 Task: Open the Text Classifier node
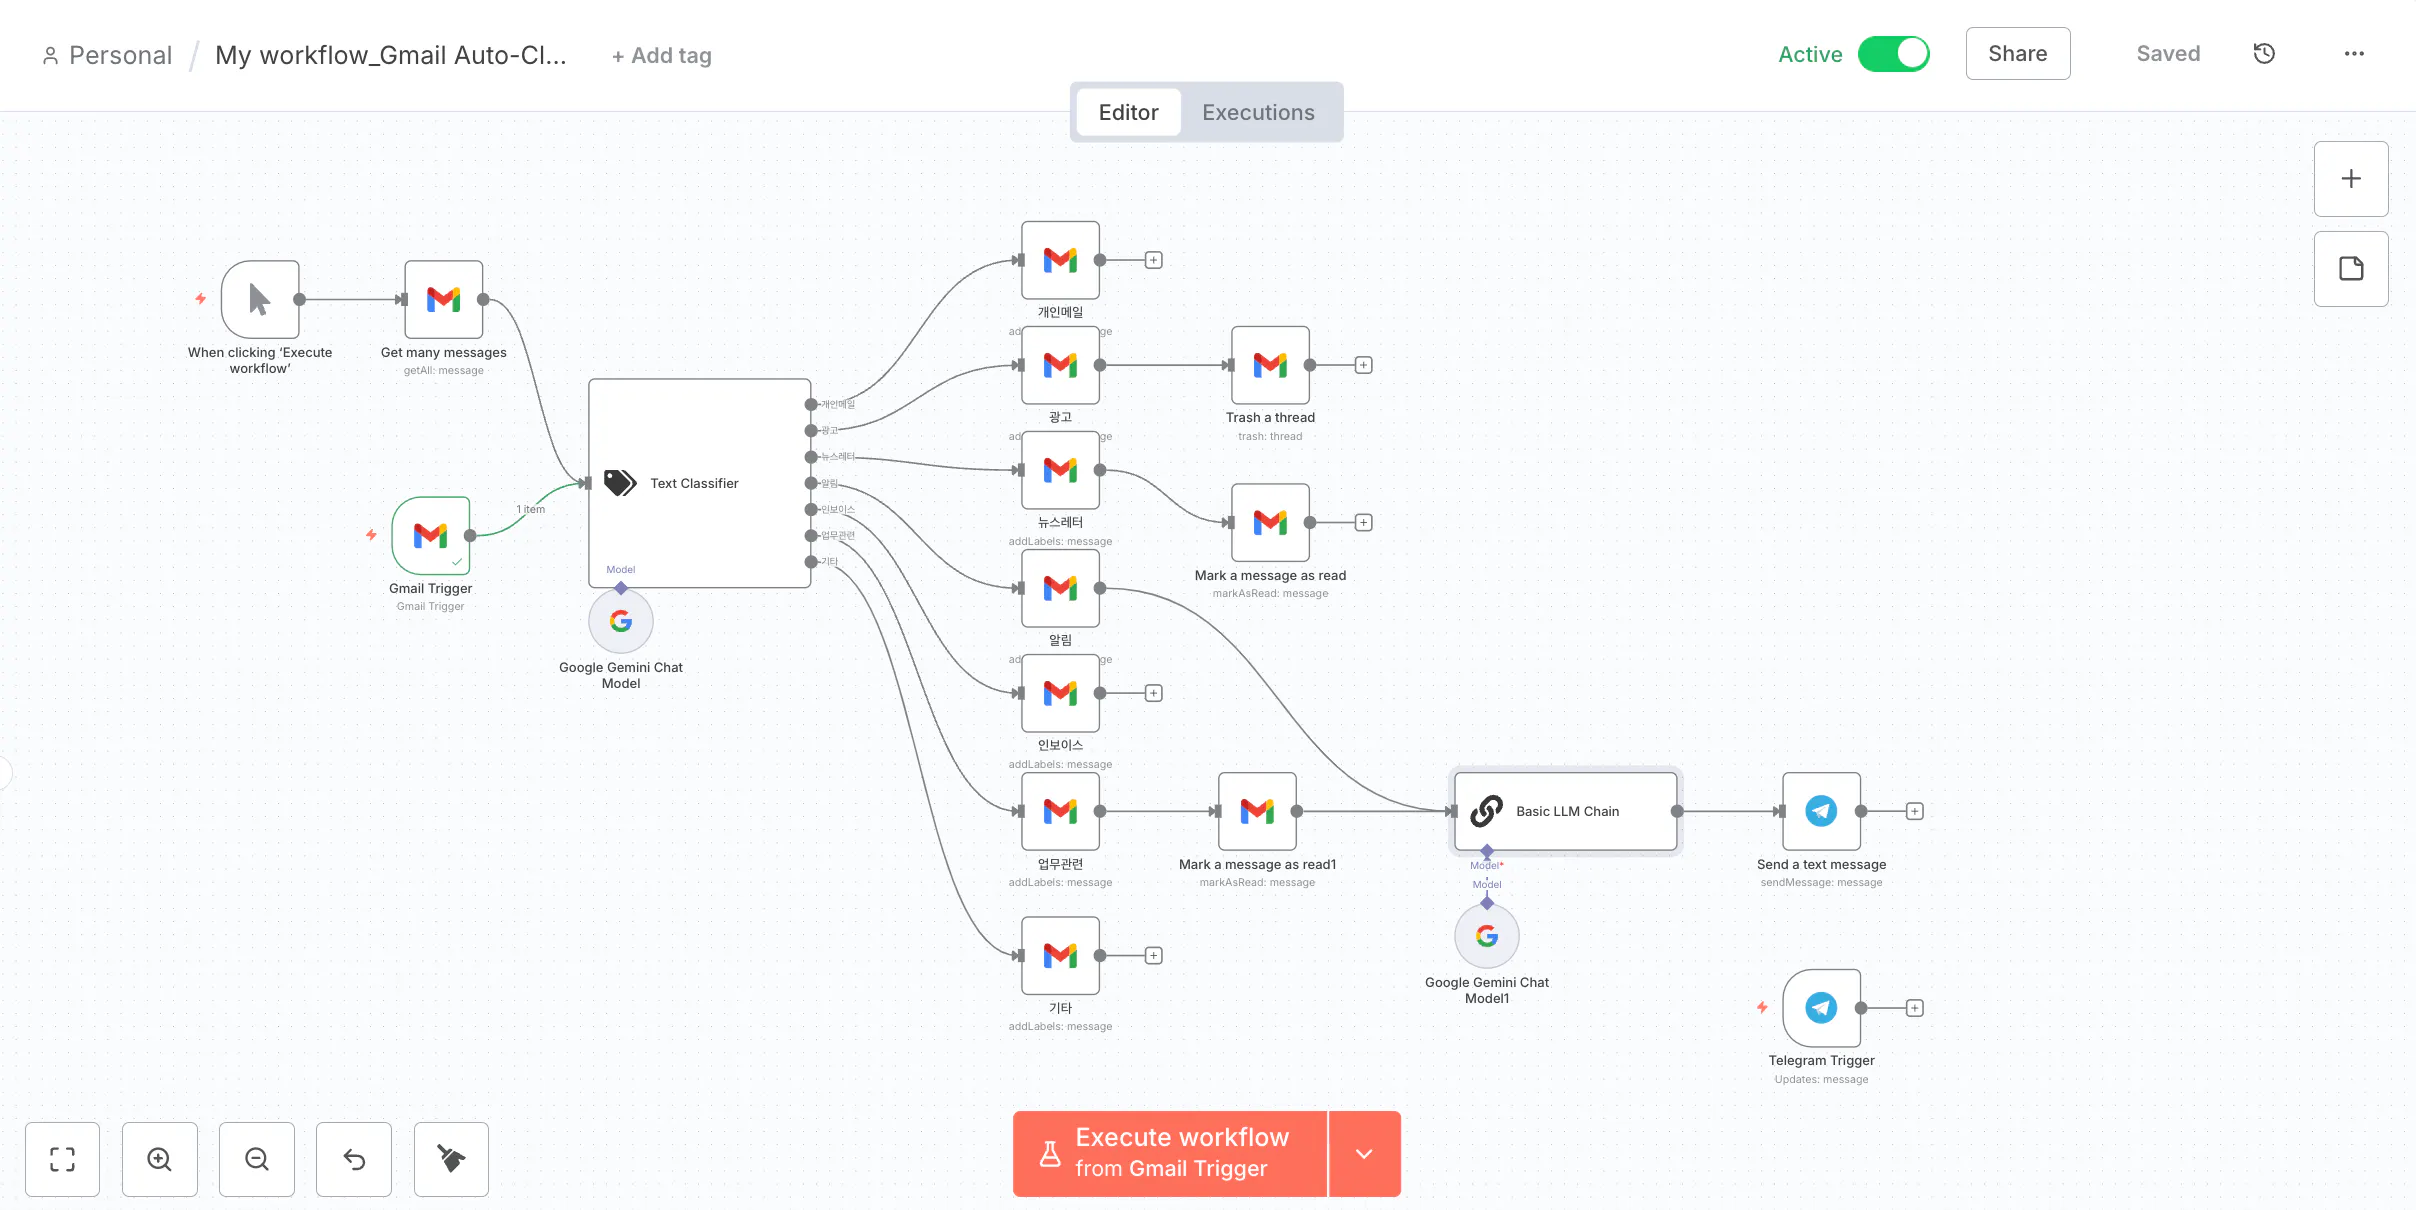700,483
